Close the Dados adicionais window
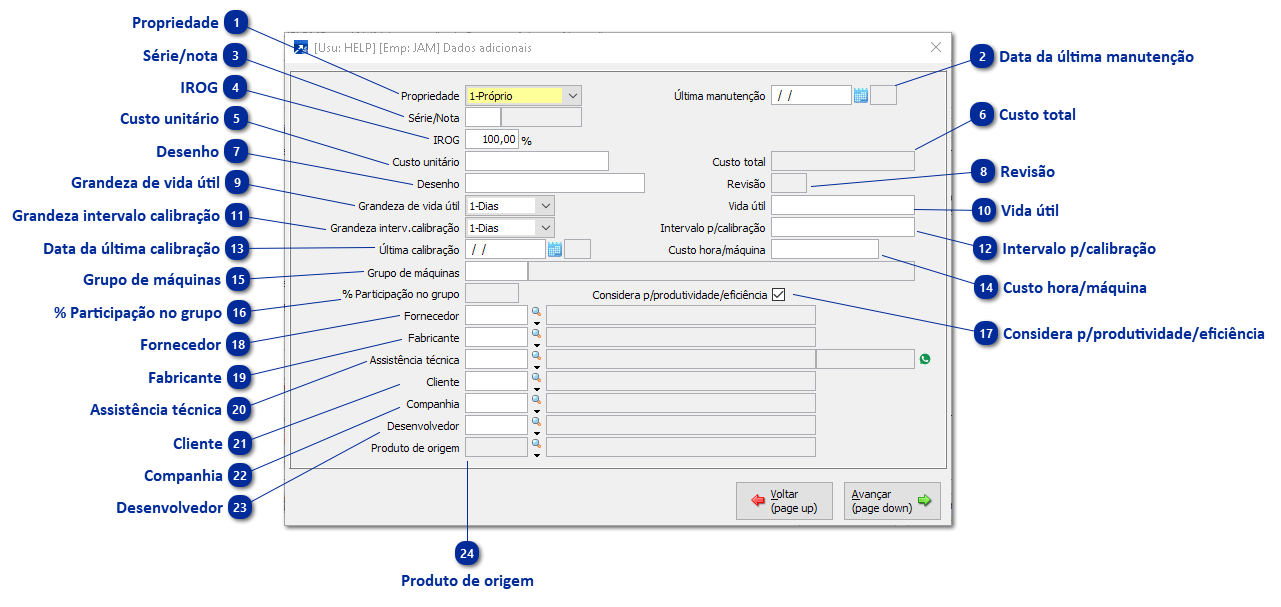Viewport: 1281px width, 607px height. point(936,47)
